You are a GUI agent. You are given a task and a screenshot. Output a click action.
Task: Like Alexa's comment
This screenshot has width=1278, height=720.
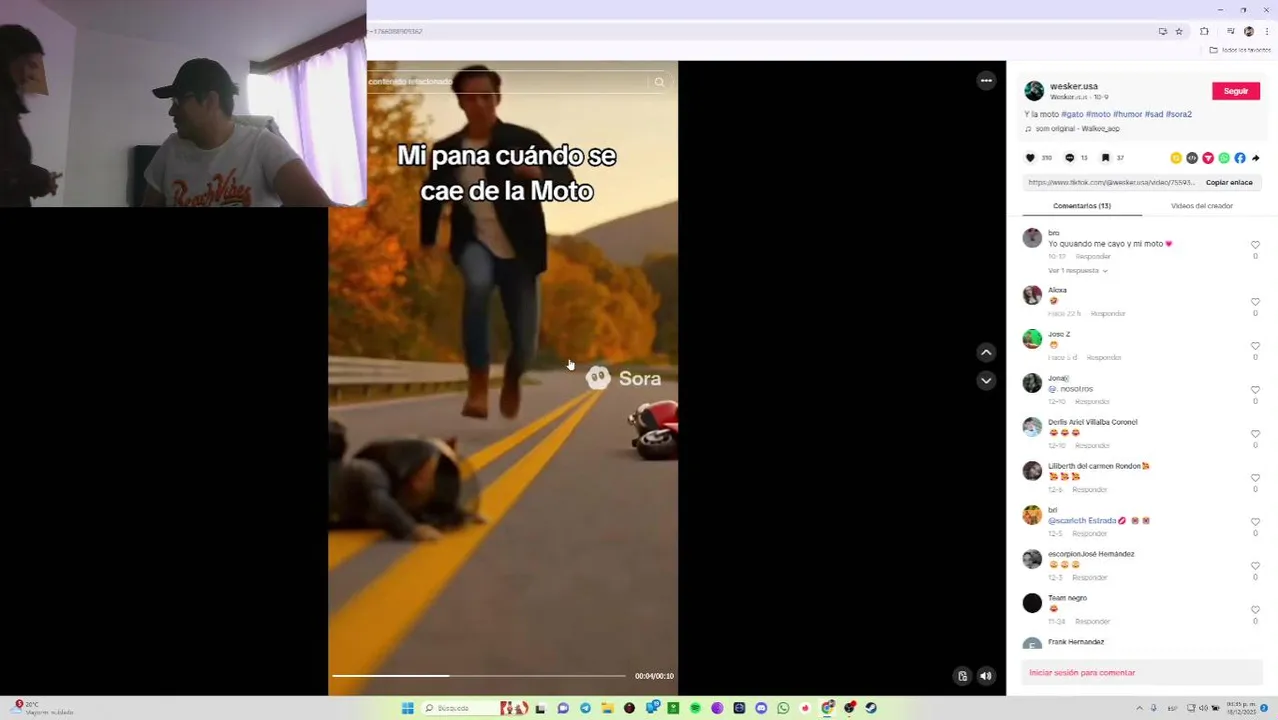1255,302
